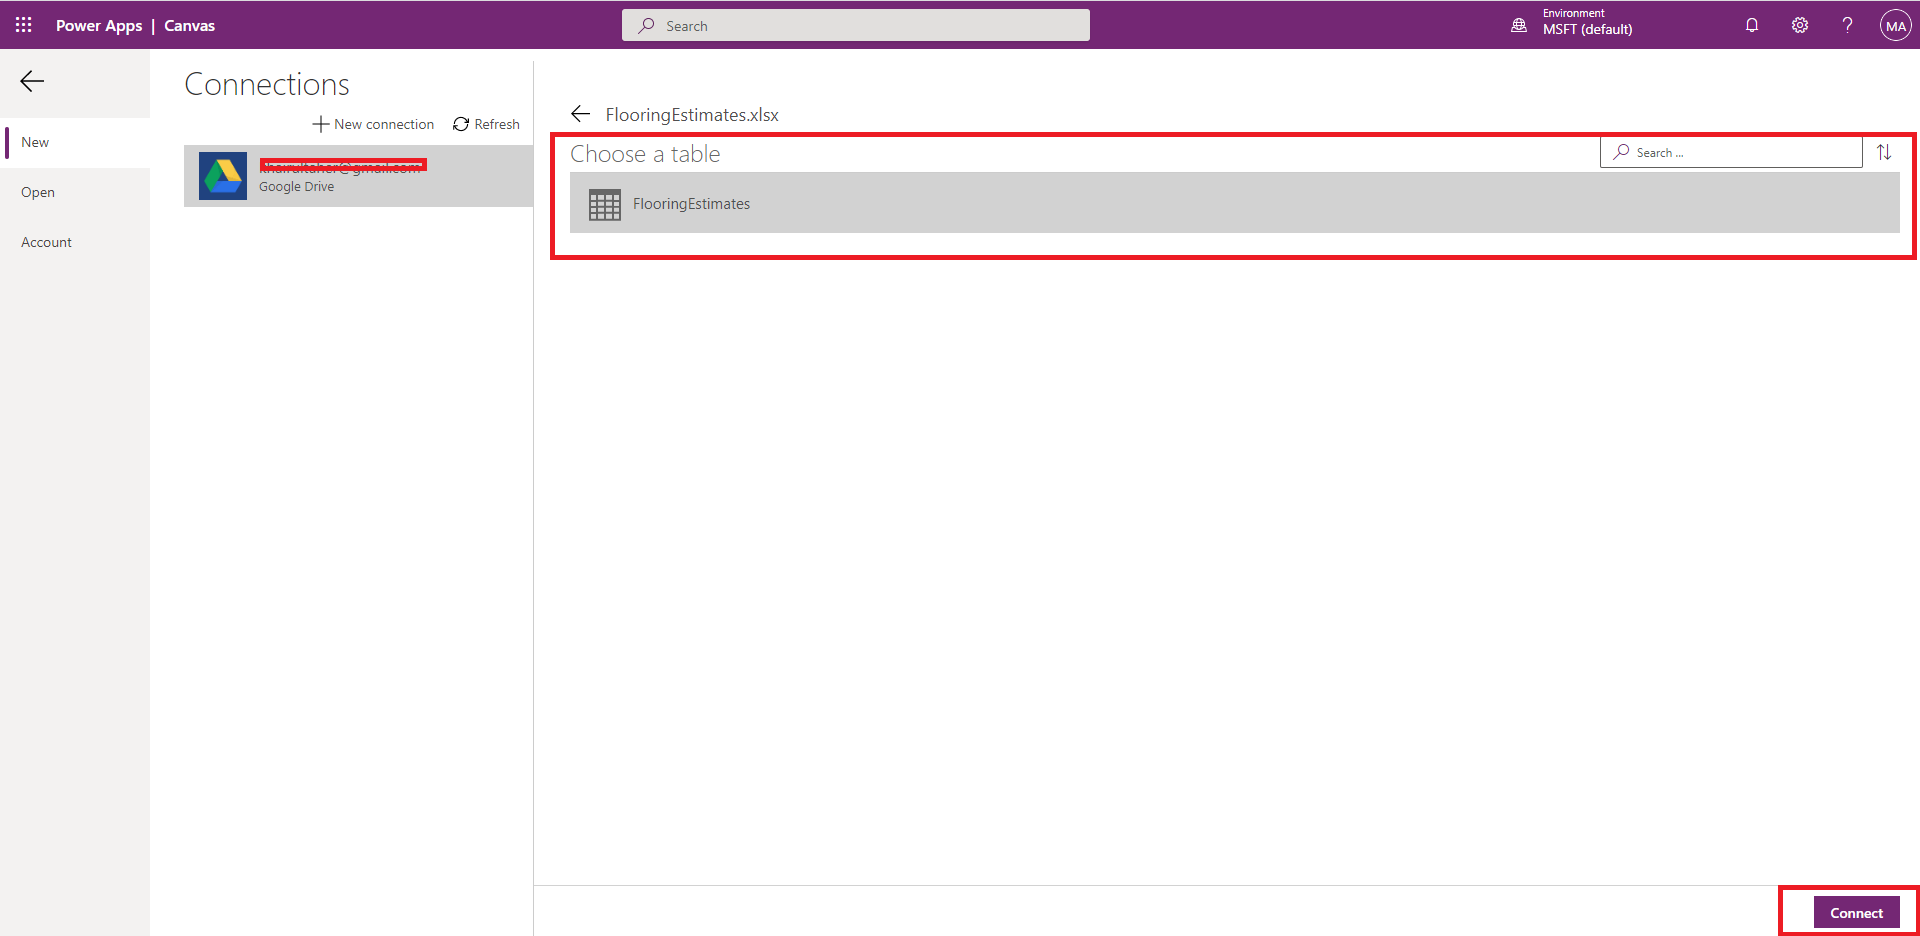Click the Connect button
Viewport: 1920px width, 936px height.
1856,912
